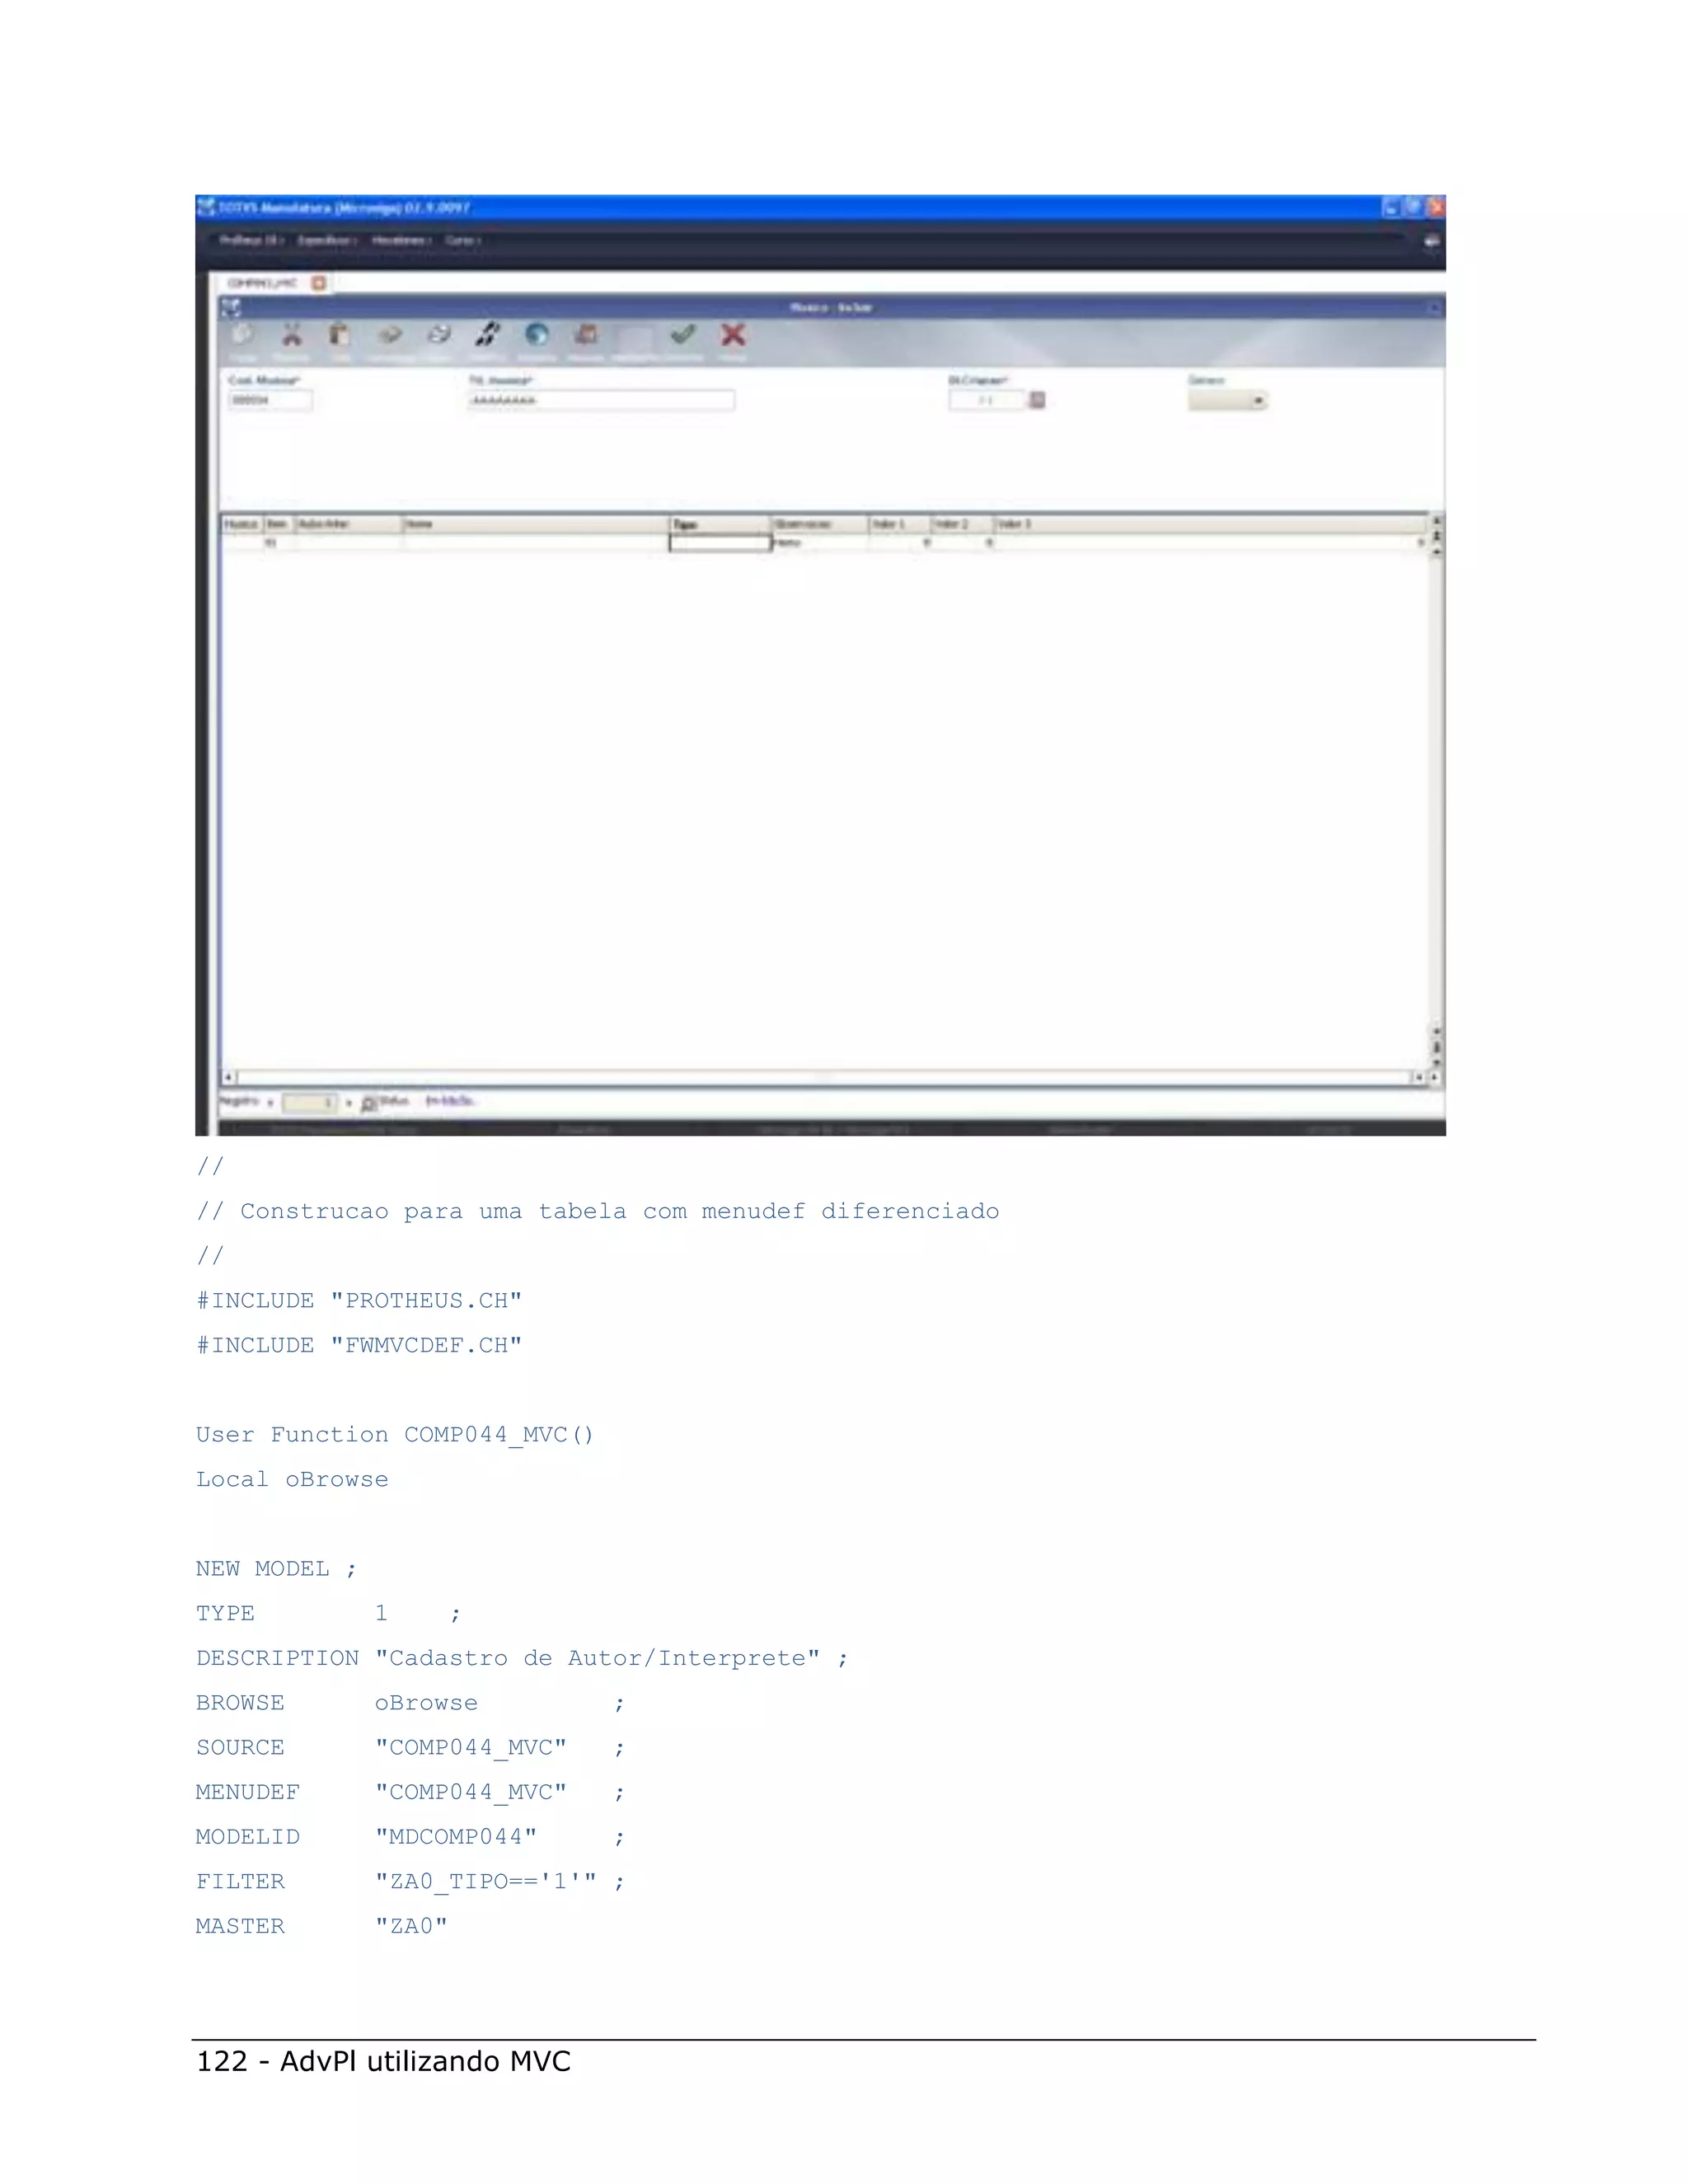The height and width of the screenshot is (2184, 1688).
Task: Select the highlighted Tipo cell in first row
Action: (x=719, y=543)
